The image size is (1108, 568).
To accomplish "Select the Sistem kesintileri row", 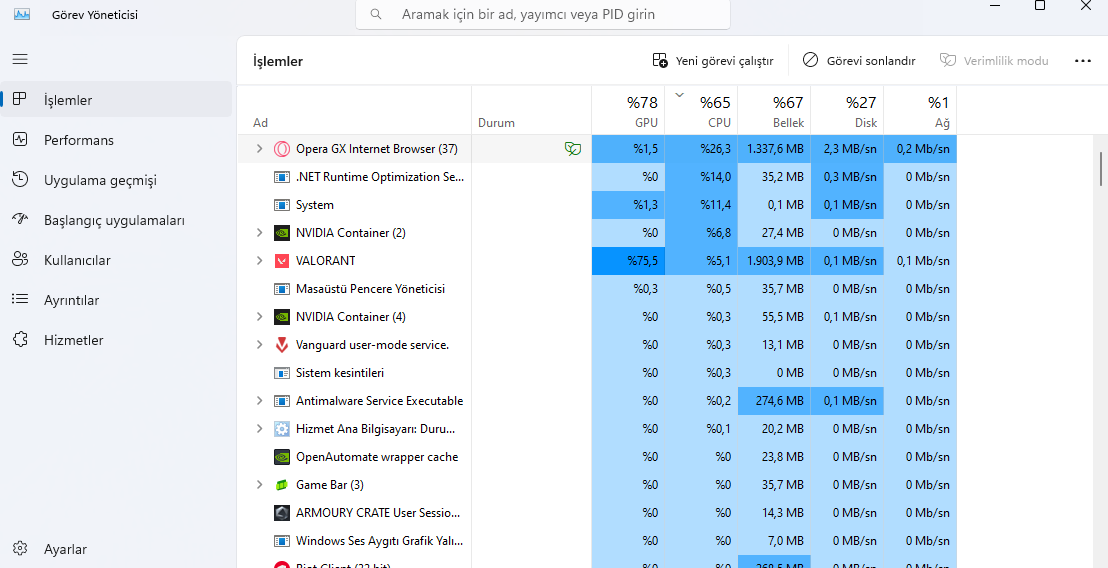I will [597, 372].
